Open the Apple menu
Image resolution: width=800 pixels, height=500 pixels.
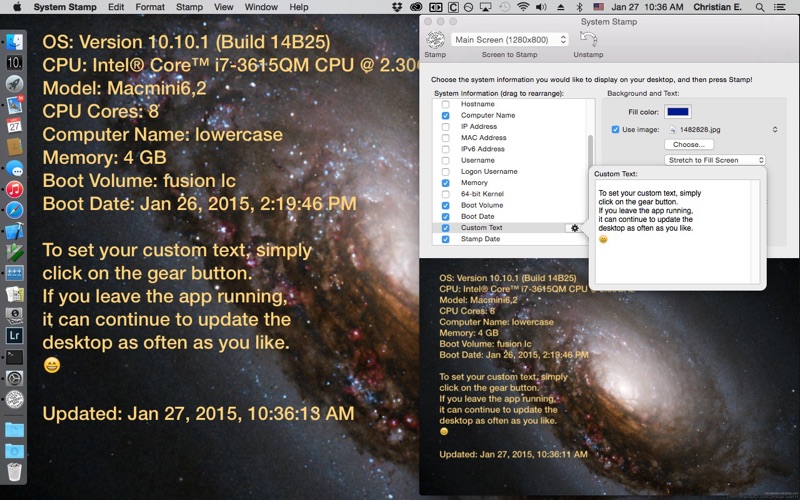click(x=16, y=7)
